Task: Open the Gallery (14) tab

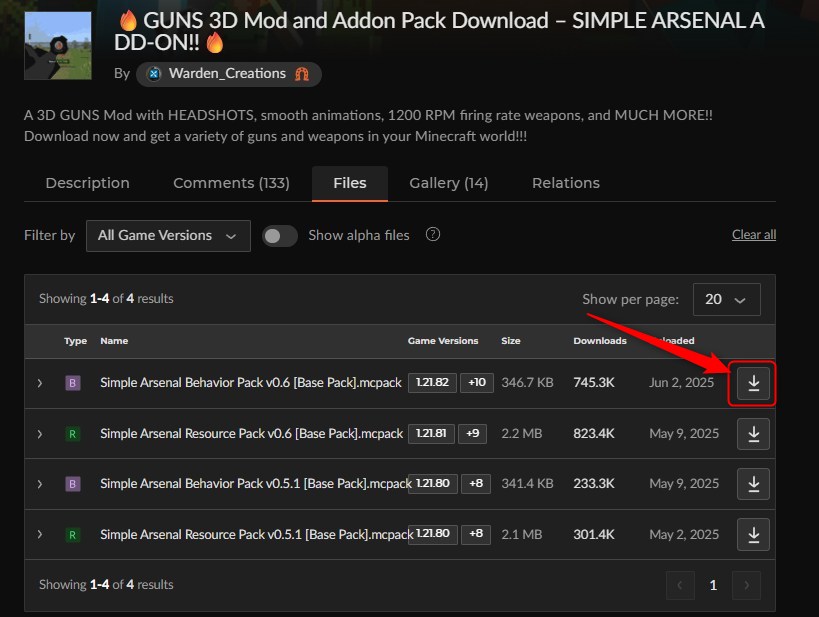Action: point(449,183)
